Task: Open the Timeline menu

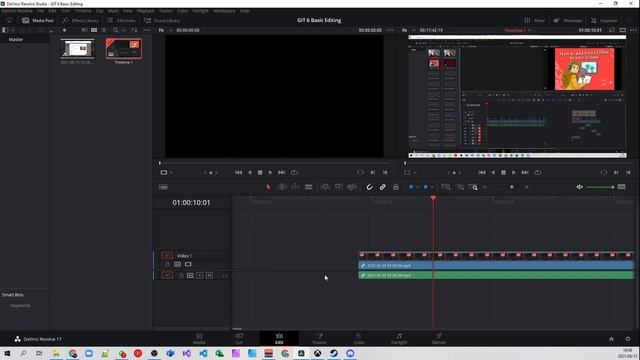Action: pyautogui.click(x=83, y=11)
